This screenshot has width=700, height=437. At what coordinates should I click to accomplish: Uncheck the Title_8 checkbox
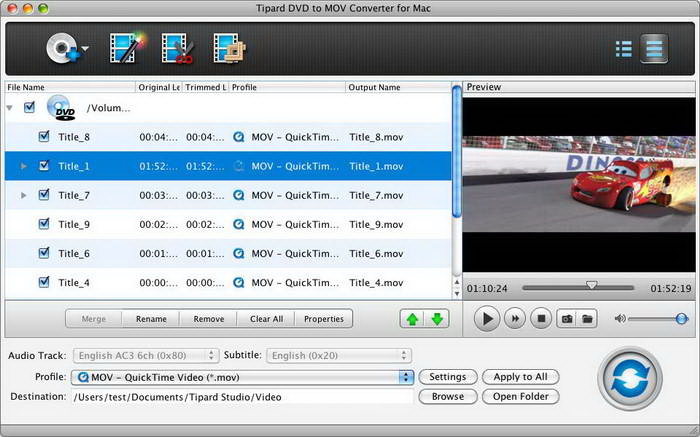44,137
